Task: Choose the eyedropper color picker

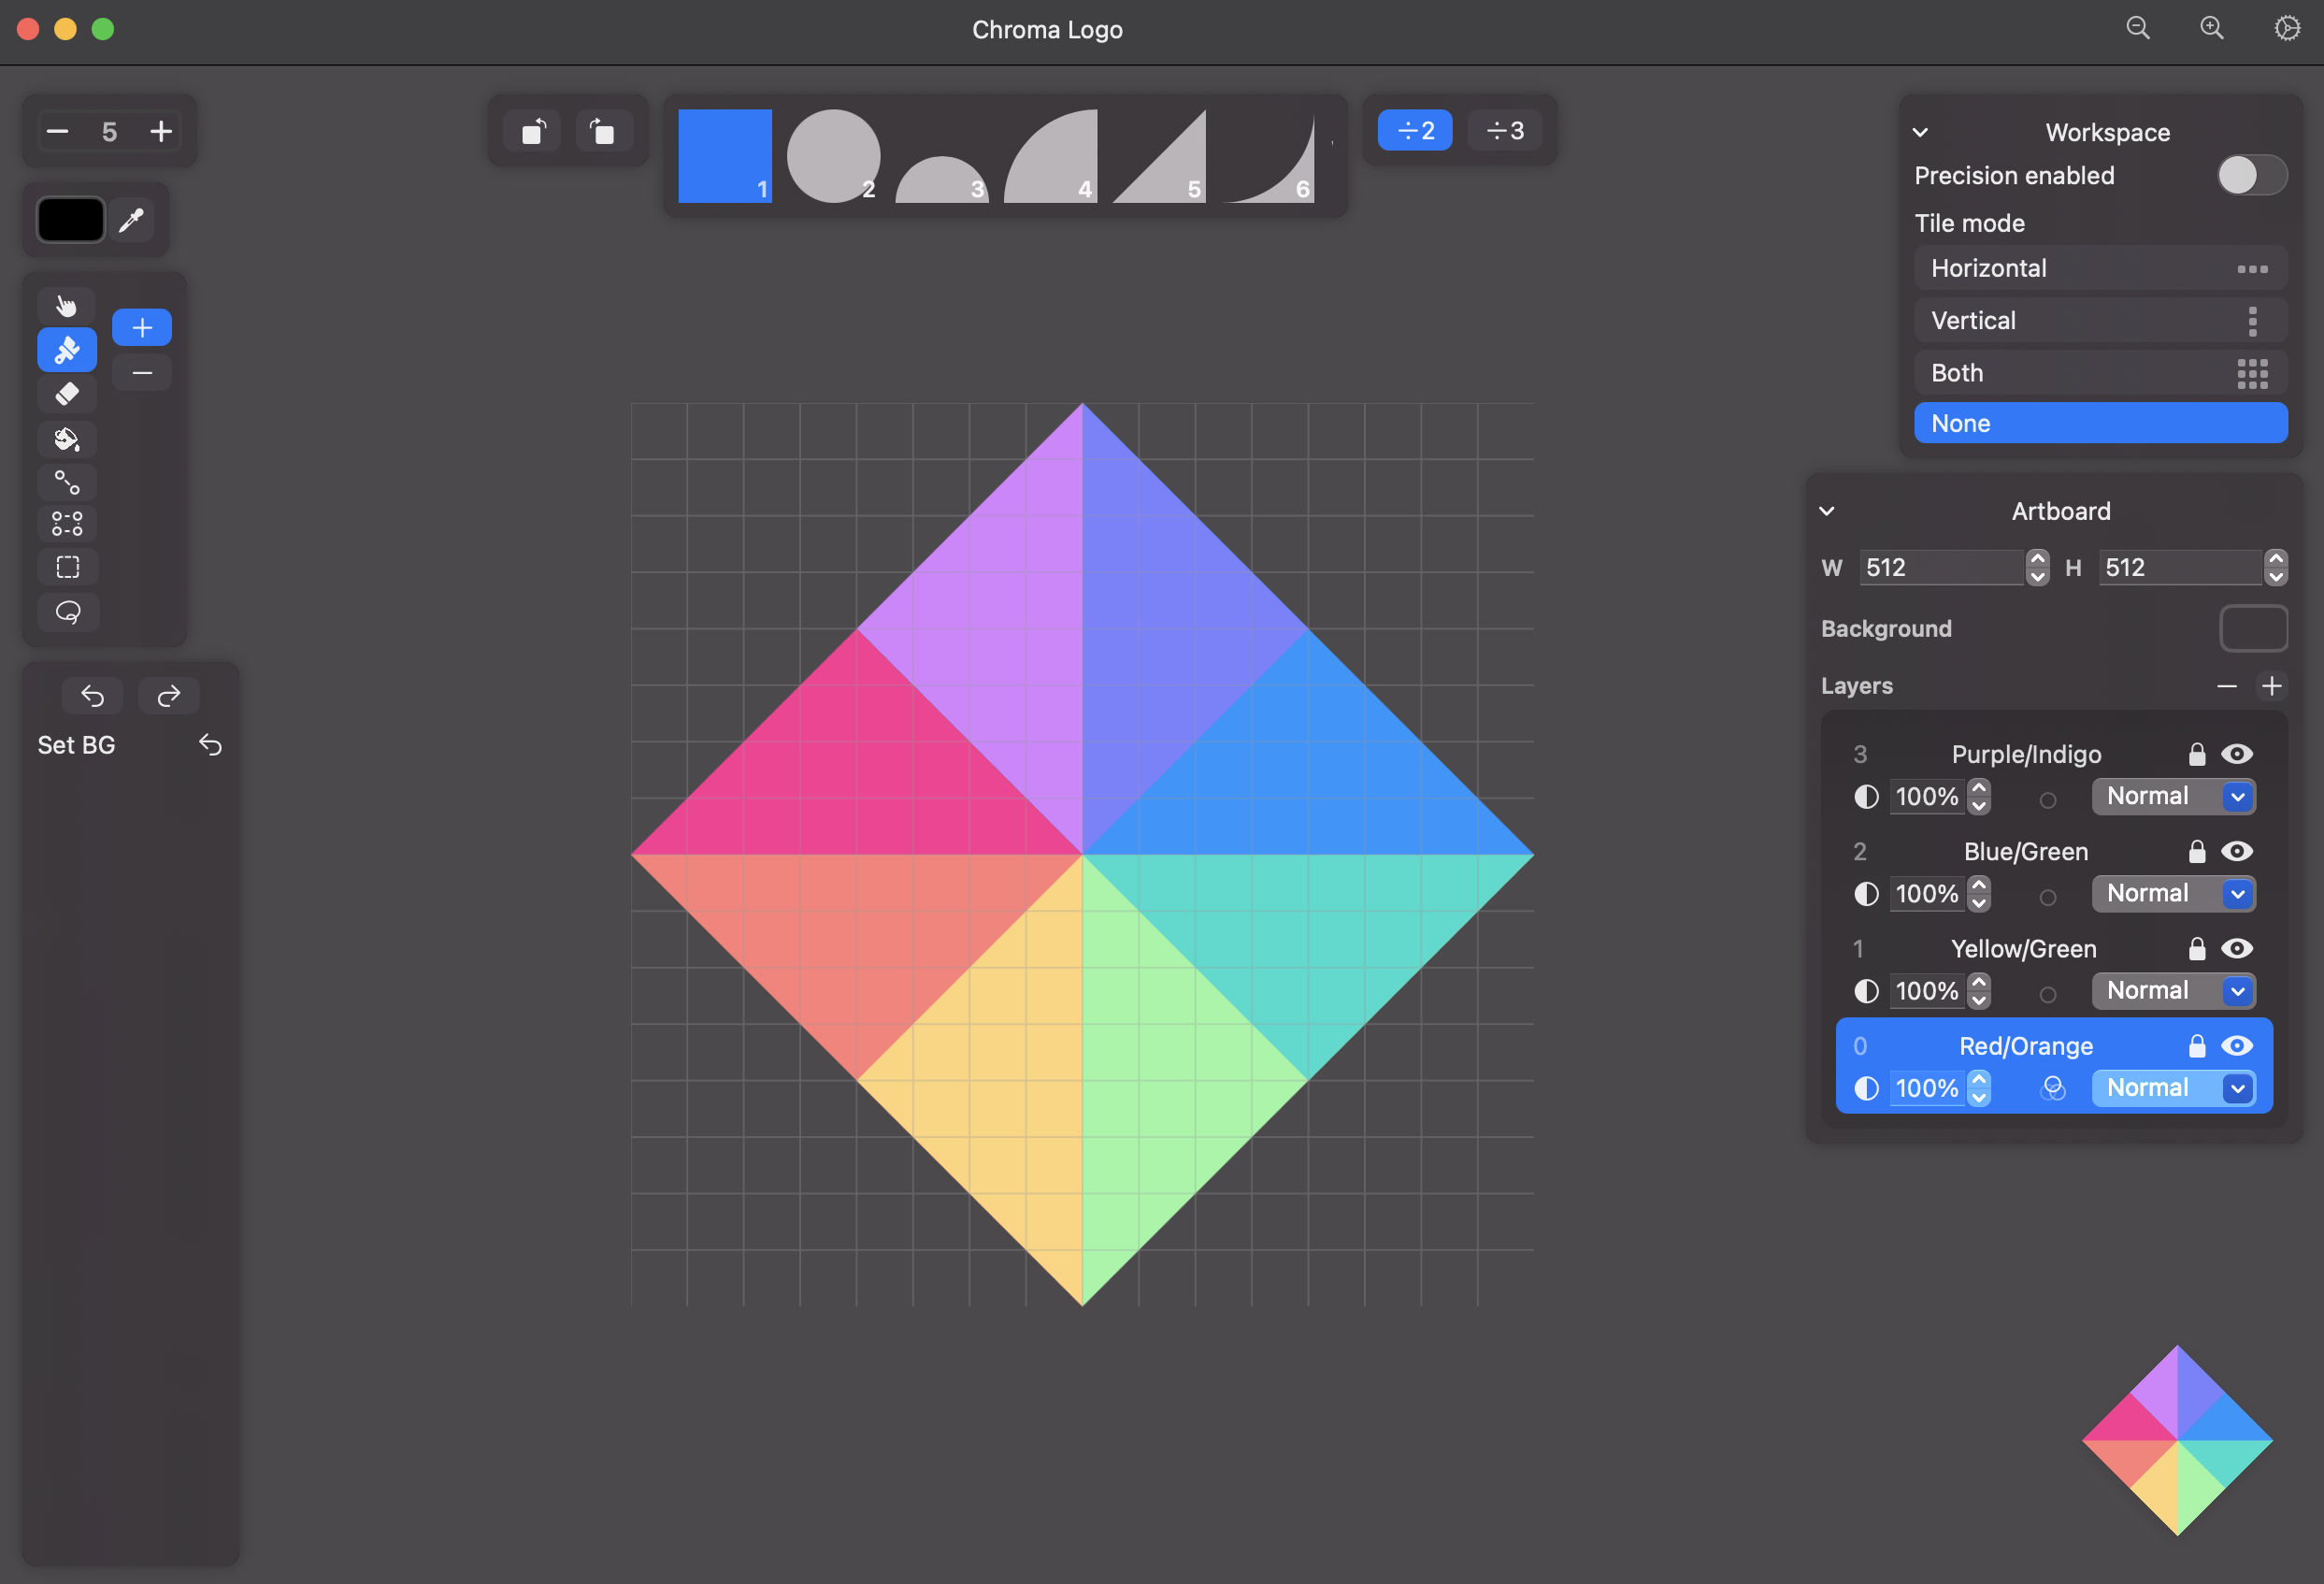Action: 131,220
